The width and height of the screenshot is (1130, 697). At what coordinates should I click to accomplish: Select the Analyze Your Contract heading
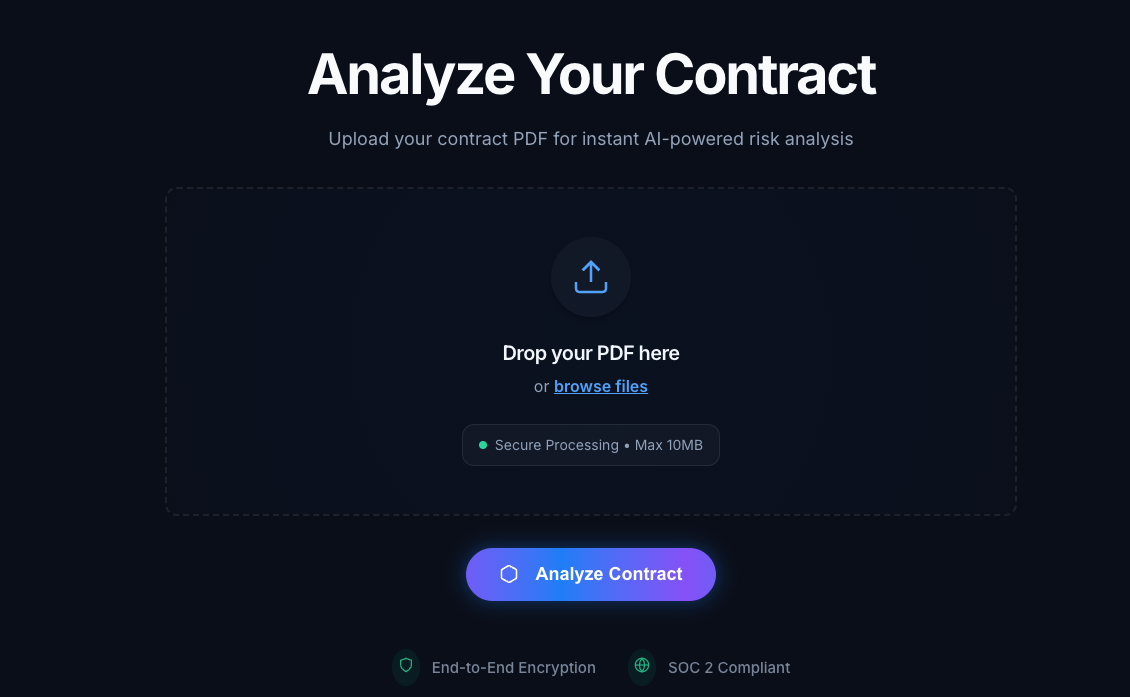[591, 74]
